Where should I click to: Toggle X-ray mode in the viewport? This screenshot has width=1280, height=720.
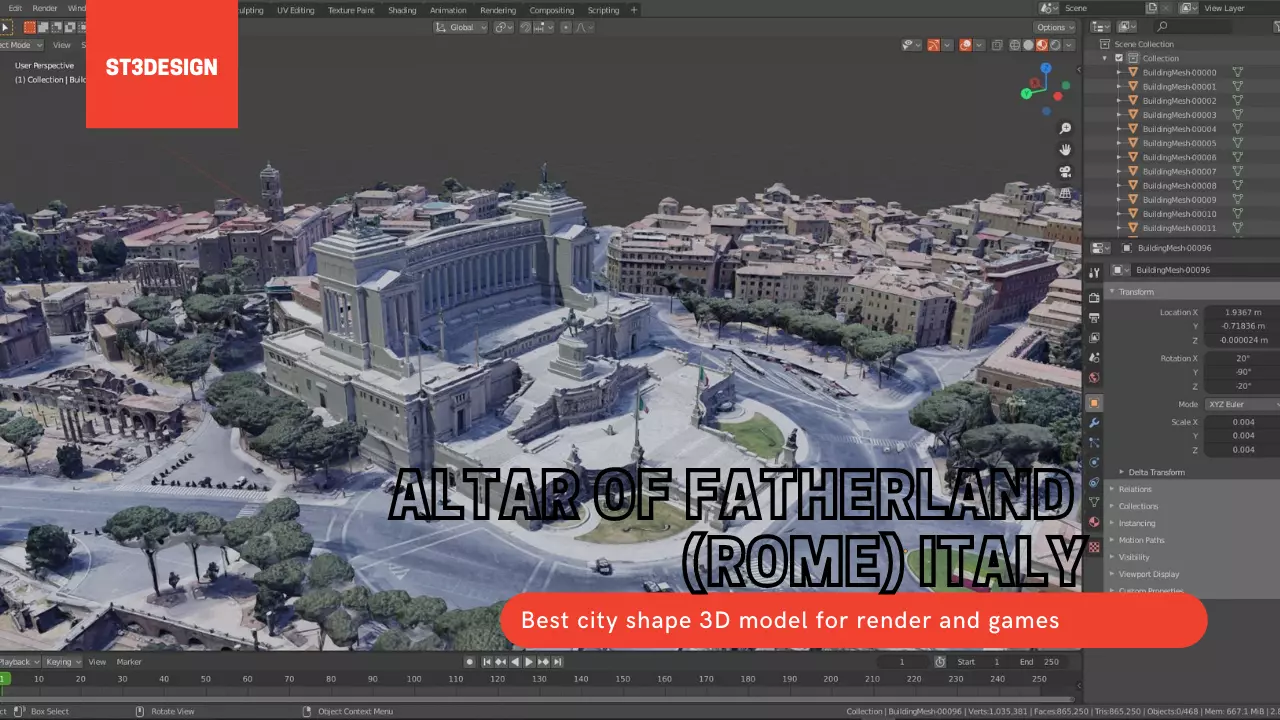(996, 45)
